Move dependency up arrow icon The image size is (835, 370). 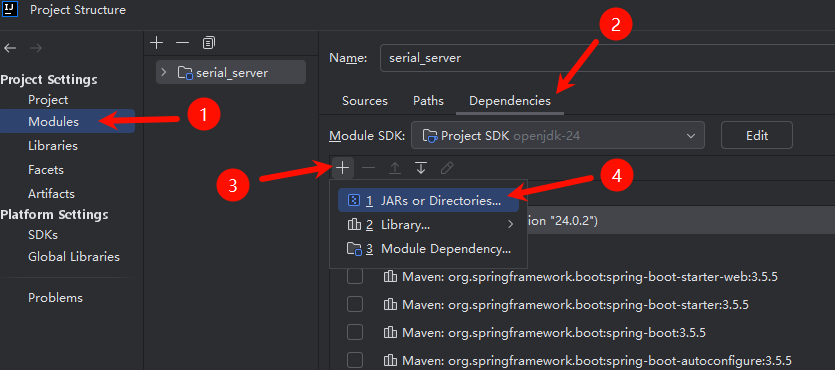click(395, 168)
